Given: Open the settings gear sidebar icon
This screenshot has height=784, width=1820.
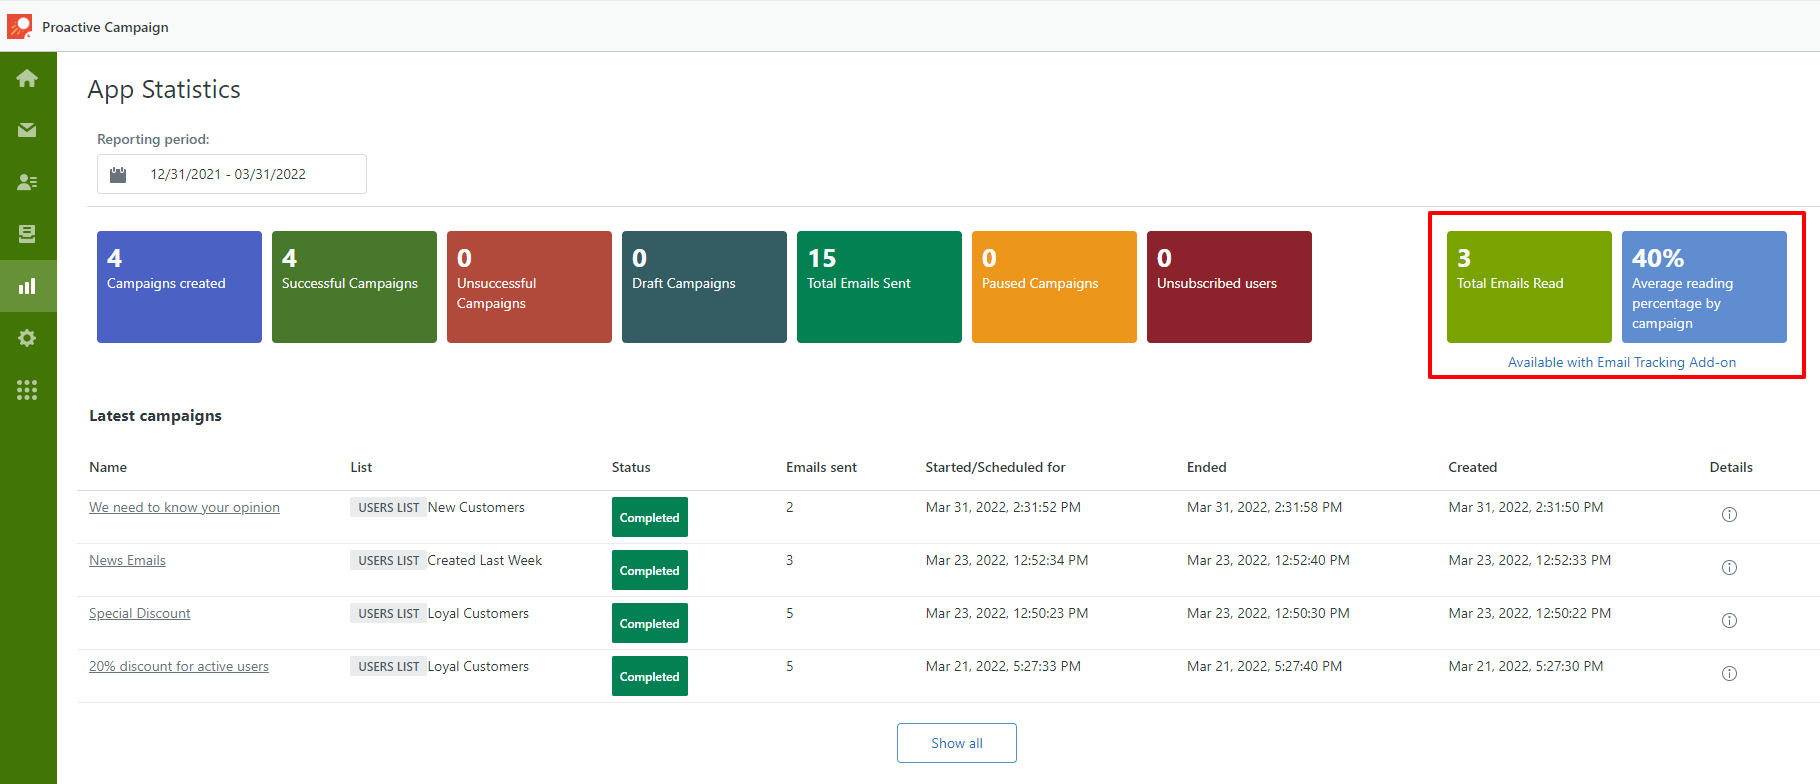Looking at the screenshot, I should (x=27, y=338).
